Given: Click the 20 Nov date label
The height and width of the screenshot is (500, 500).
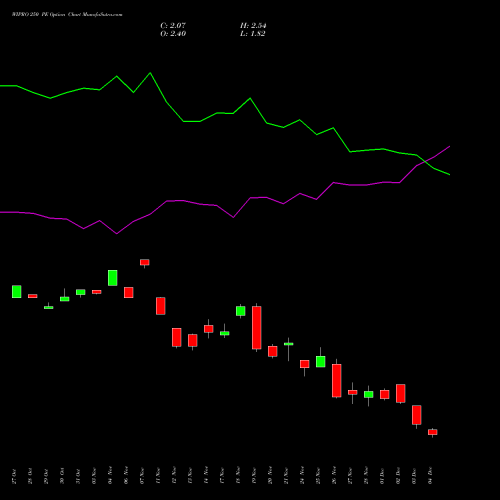Looking at the screenshot, I should pyautogui.click(x=270, y=475).
